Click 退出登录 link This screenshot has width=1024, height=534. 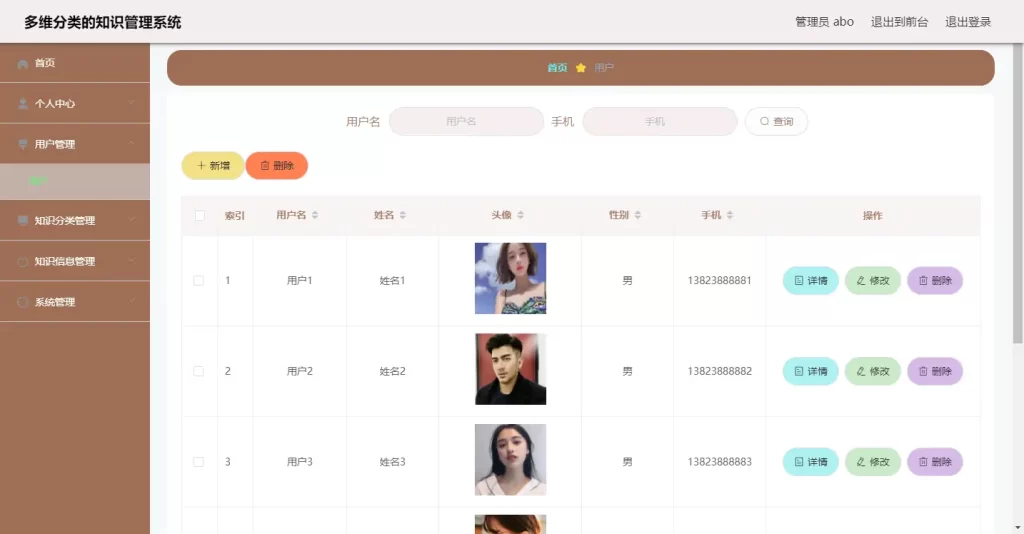click(968, 22)
